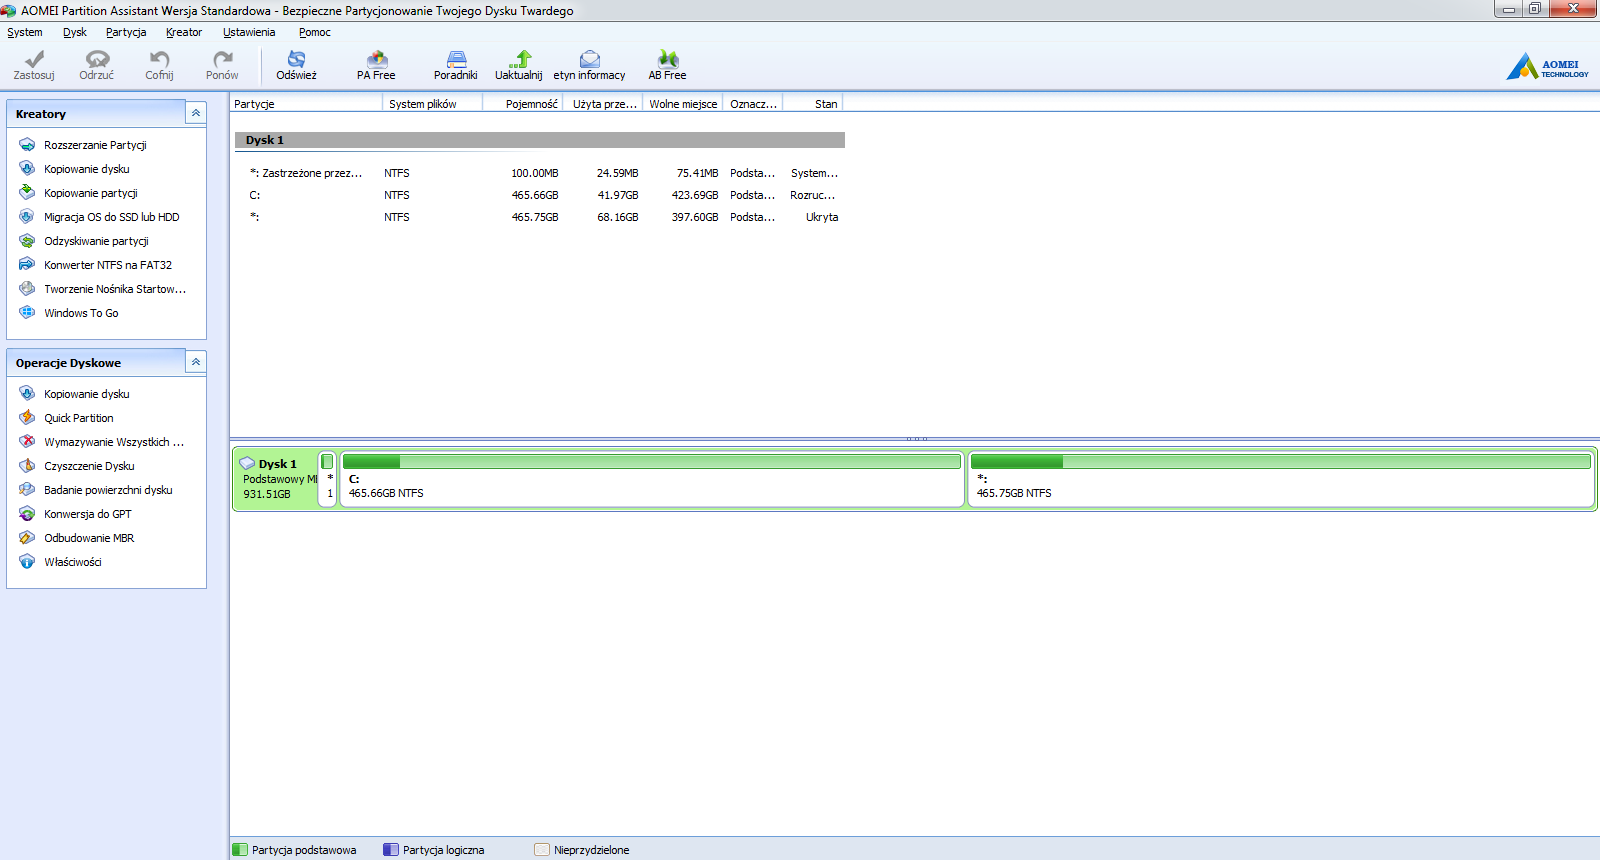
Task: Select the C: partition row in list
Action: click(x=539, y=195)
